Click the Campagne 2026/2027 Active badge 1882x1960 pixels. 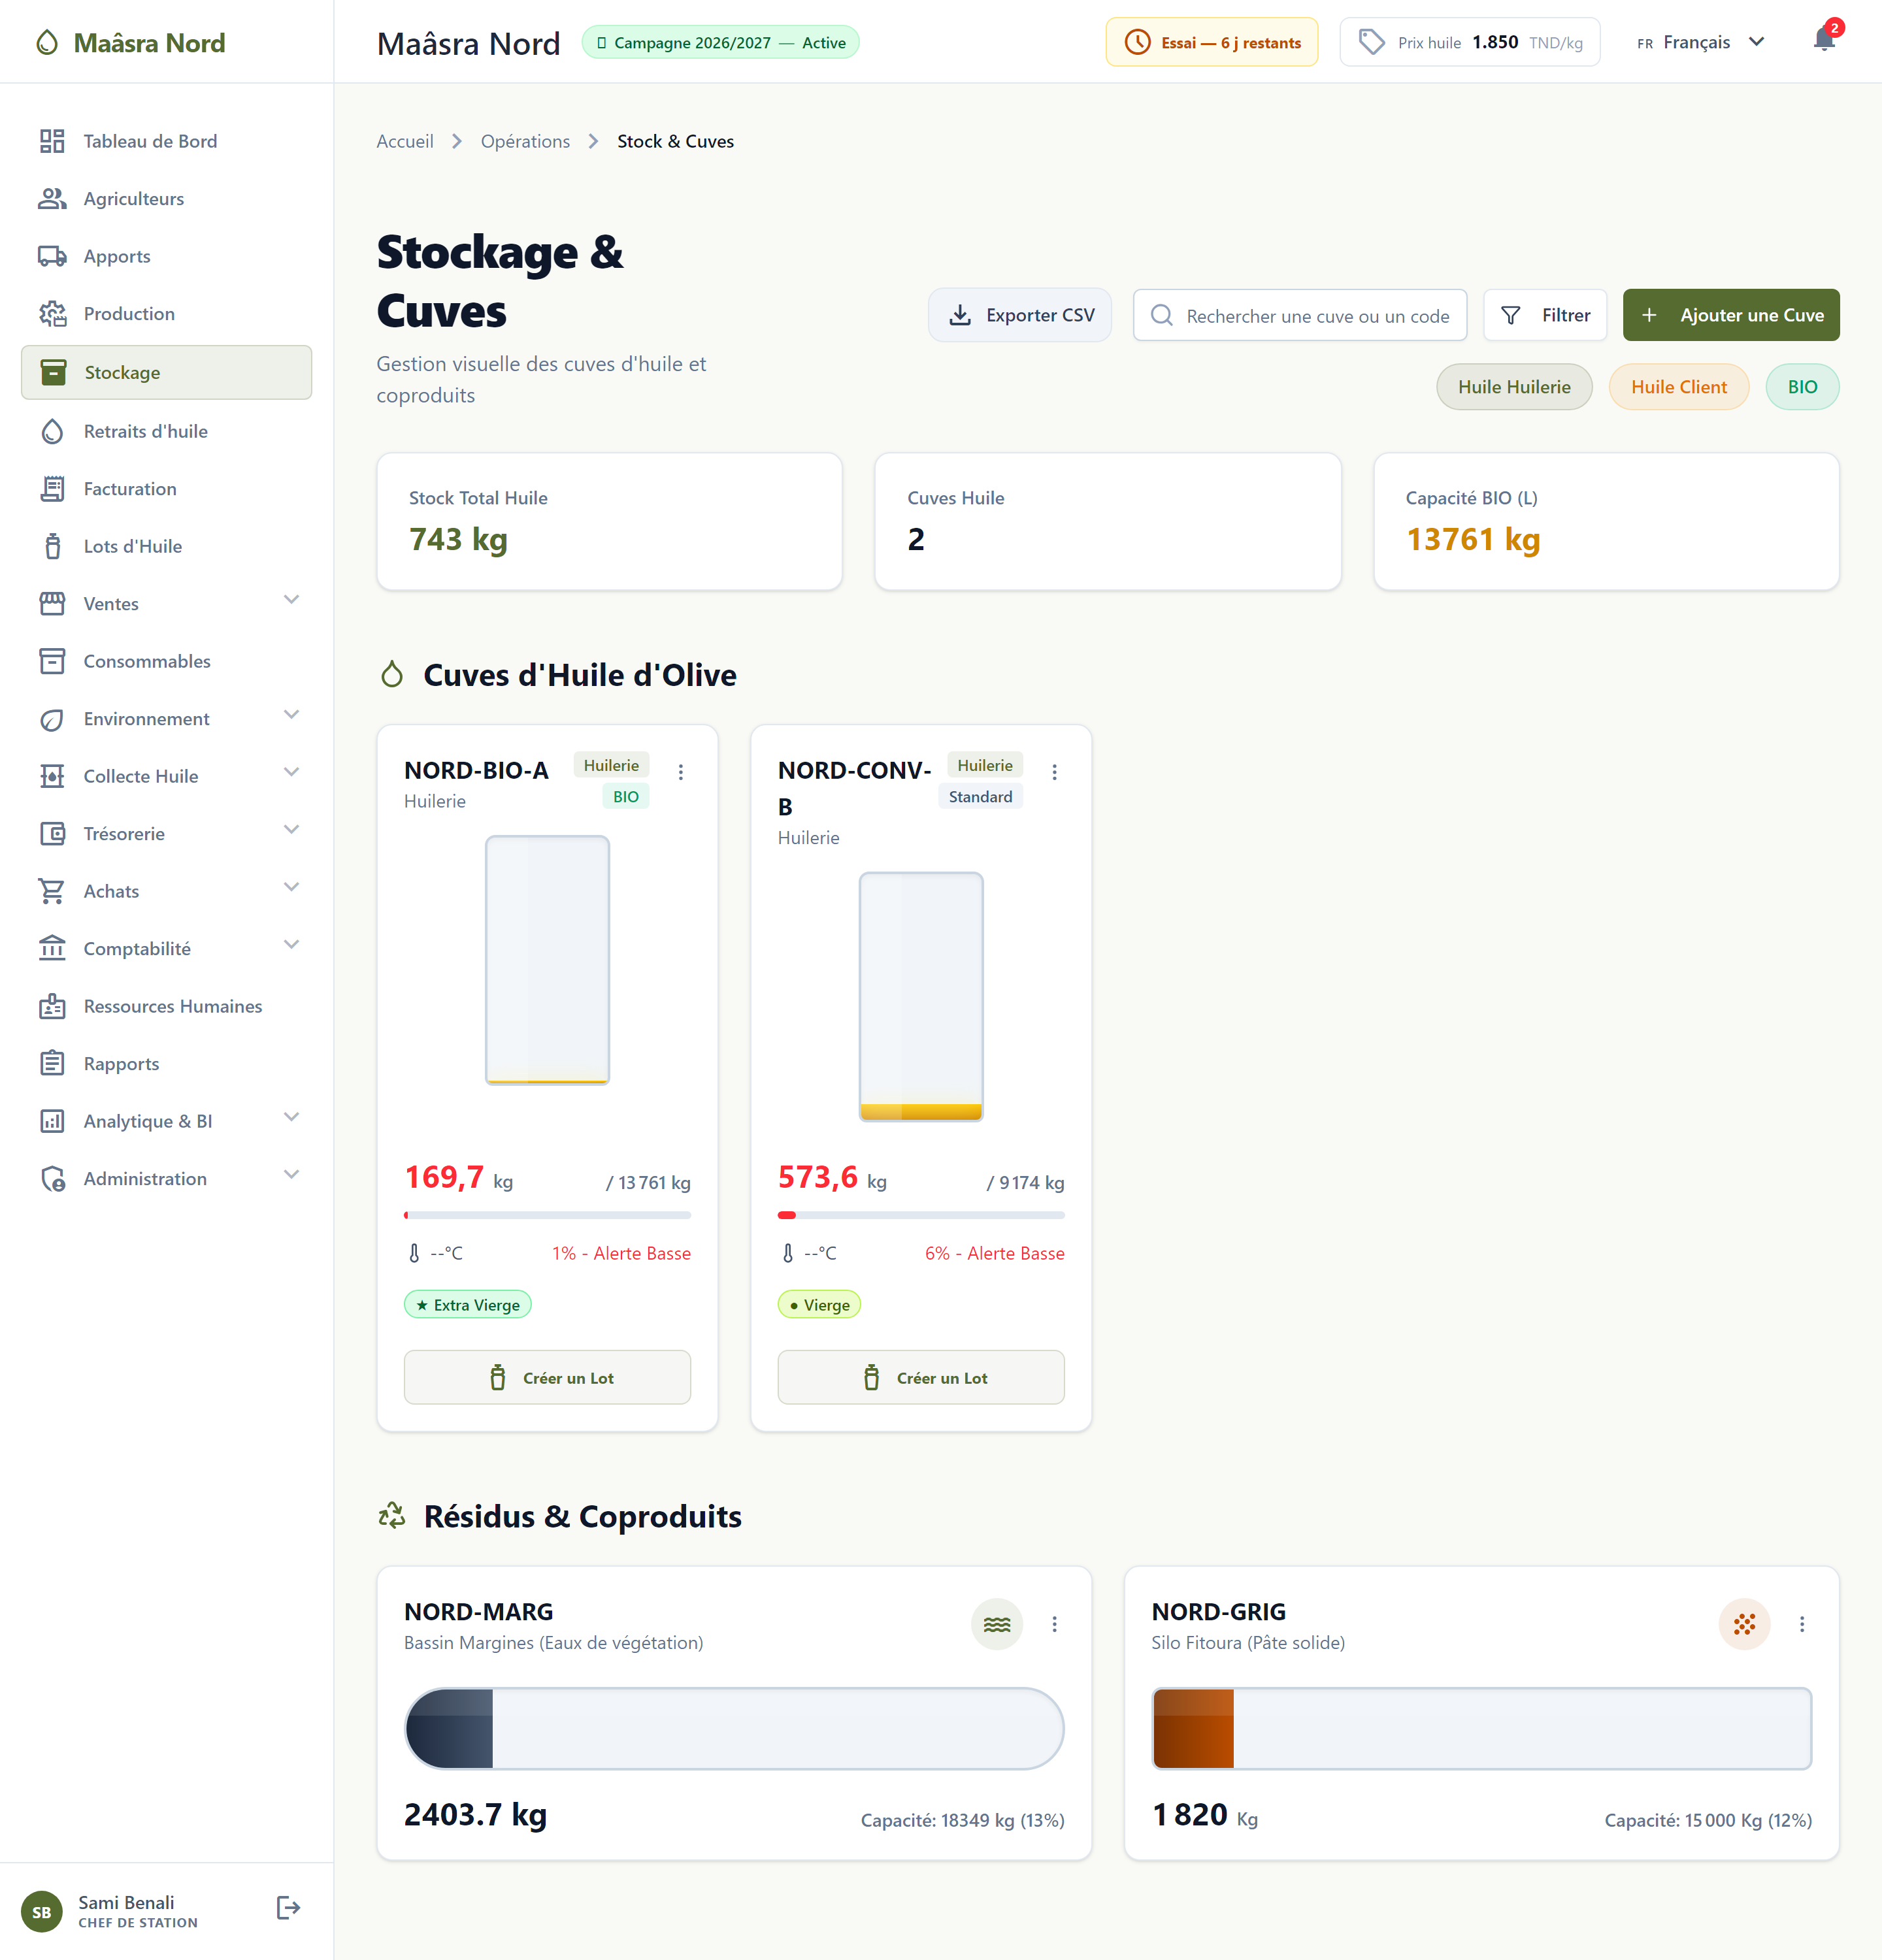pyautogui.click(x=720, y=42)
